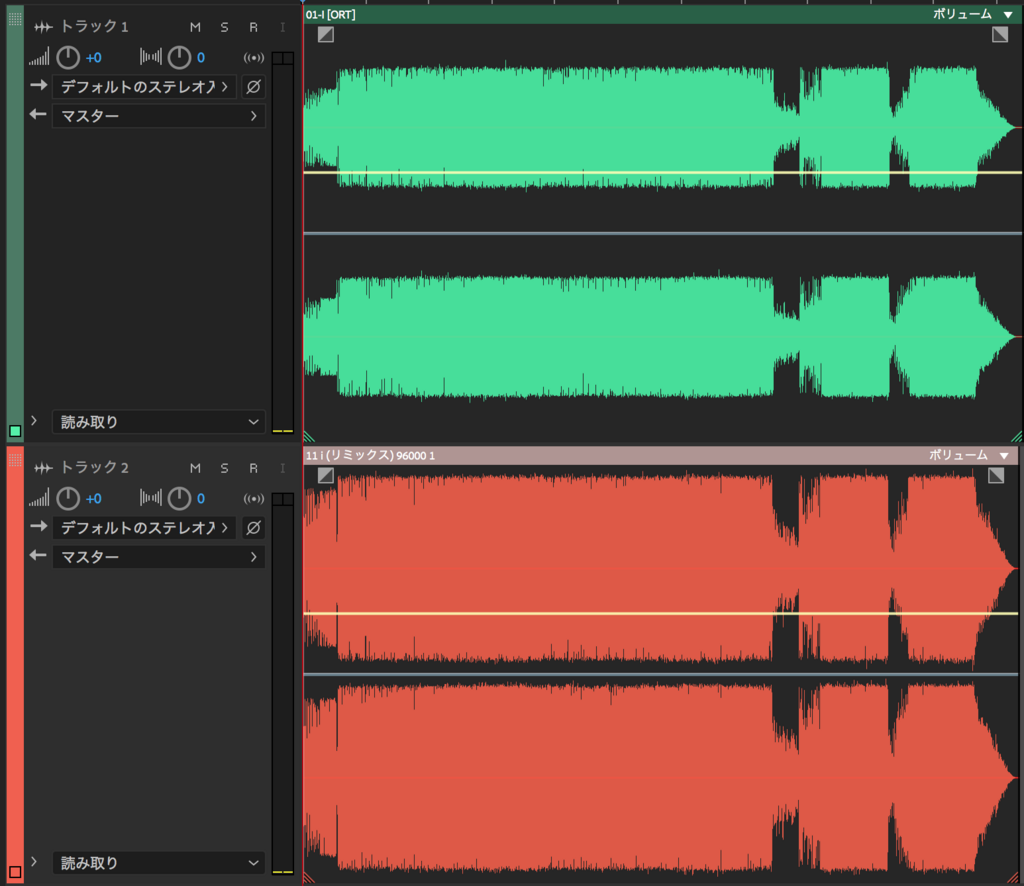Click the トラック 1 name label
Viewport: 1024px width, 886px height.
(94, 27)
